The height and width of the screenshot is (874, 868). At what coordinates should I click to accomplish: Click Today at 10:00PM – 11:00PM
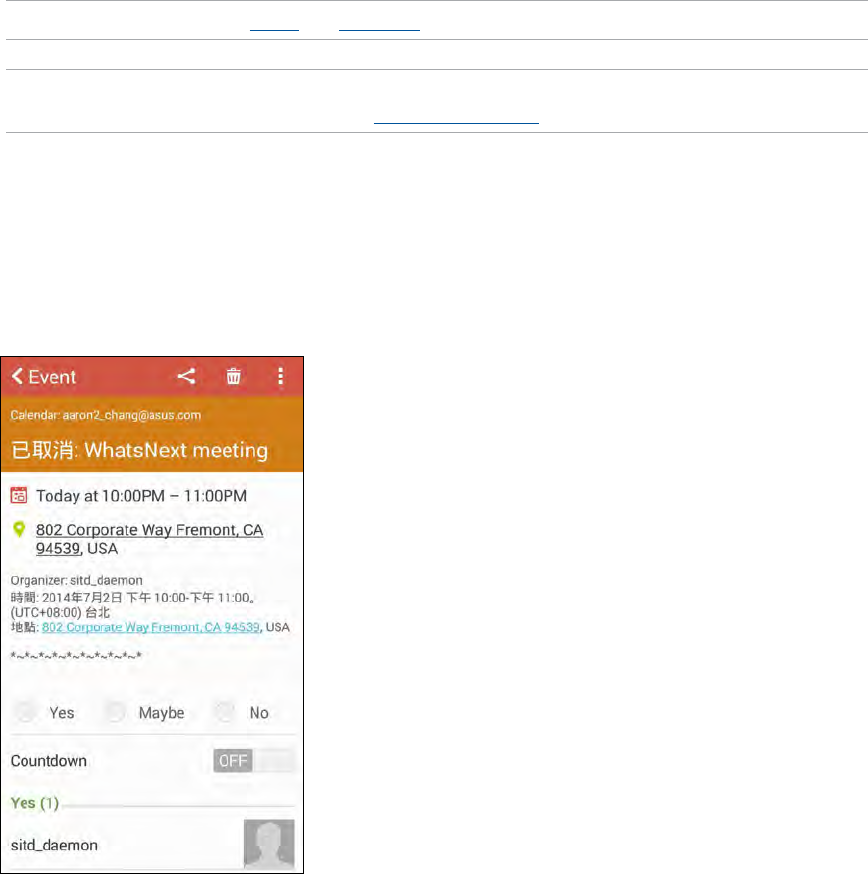[x=142, y=496]
